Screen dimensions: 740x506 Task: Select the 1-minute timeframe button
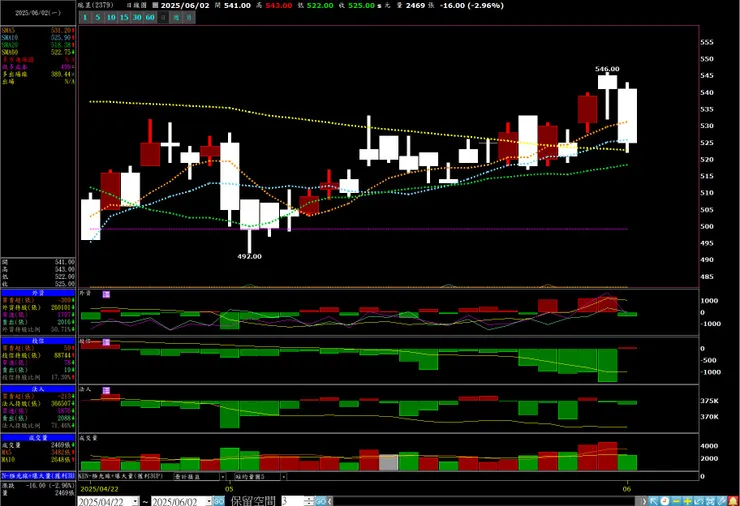(85, 17)
